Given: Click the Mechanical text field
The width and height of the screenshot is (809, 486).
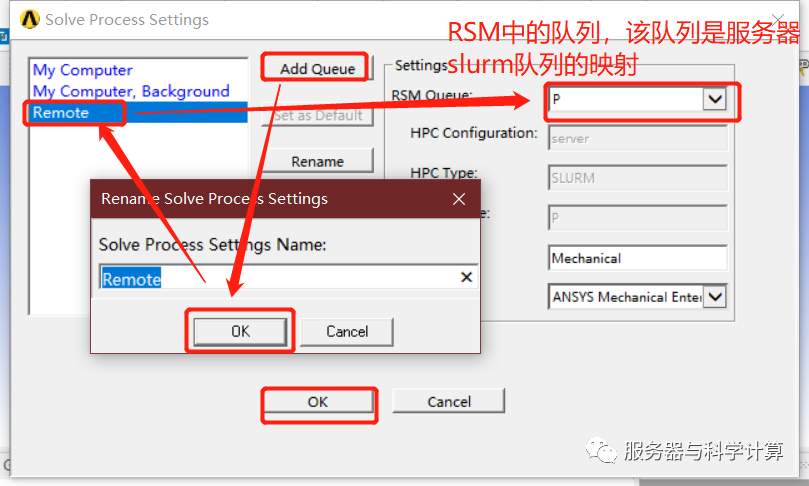Looking at the screenshot, I should (x=638, y=258).
